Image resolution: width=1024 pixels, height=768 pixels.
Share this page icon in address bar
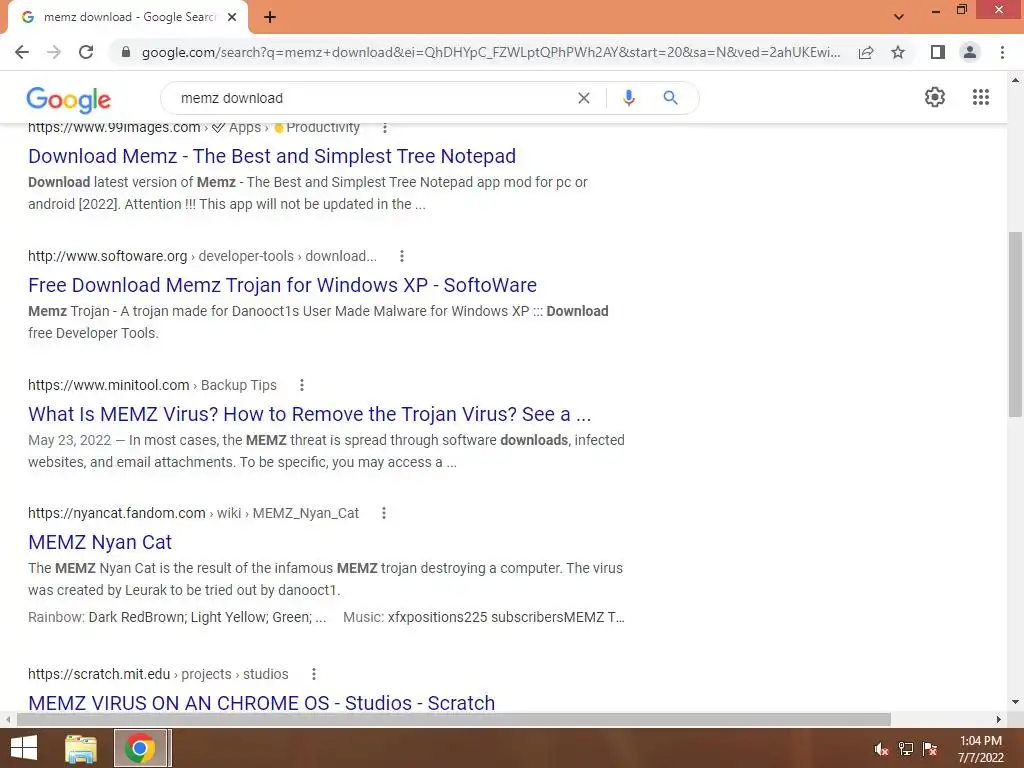click(866, 52)
